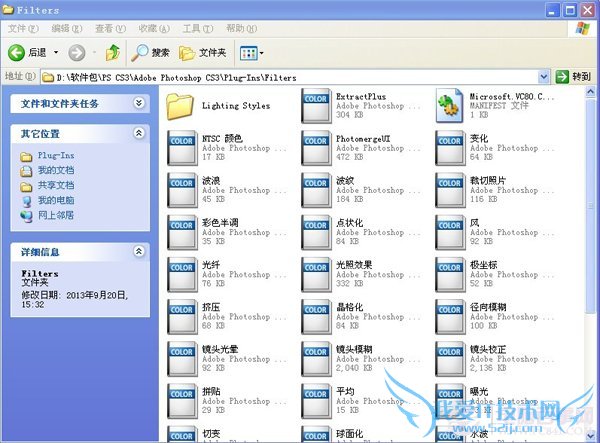Open 网上邻居 link in sidebar
Screen dimensions: 600x443
pos(56,215)
